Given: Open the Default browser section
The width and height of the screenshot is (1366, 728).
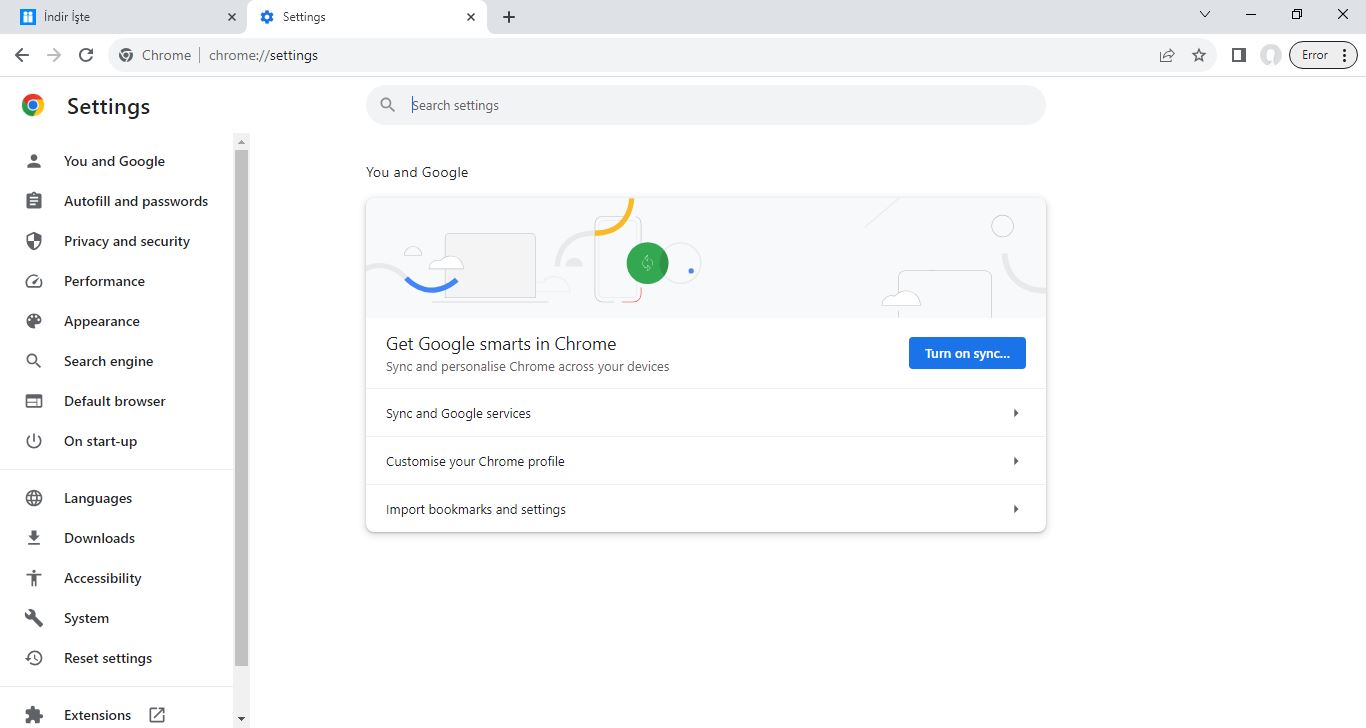Looking at the screenshot, I should (x=115, y=401).
